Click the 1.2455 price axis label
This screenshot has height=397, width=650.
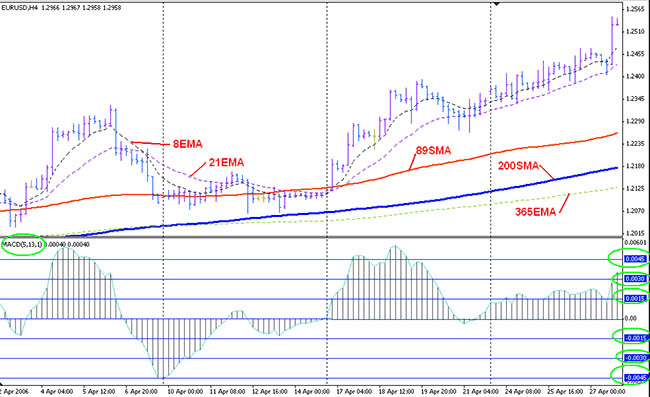(636, 54)
